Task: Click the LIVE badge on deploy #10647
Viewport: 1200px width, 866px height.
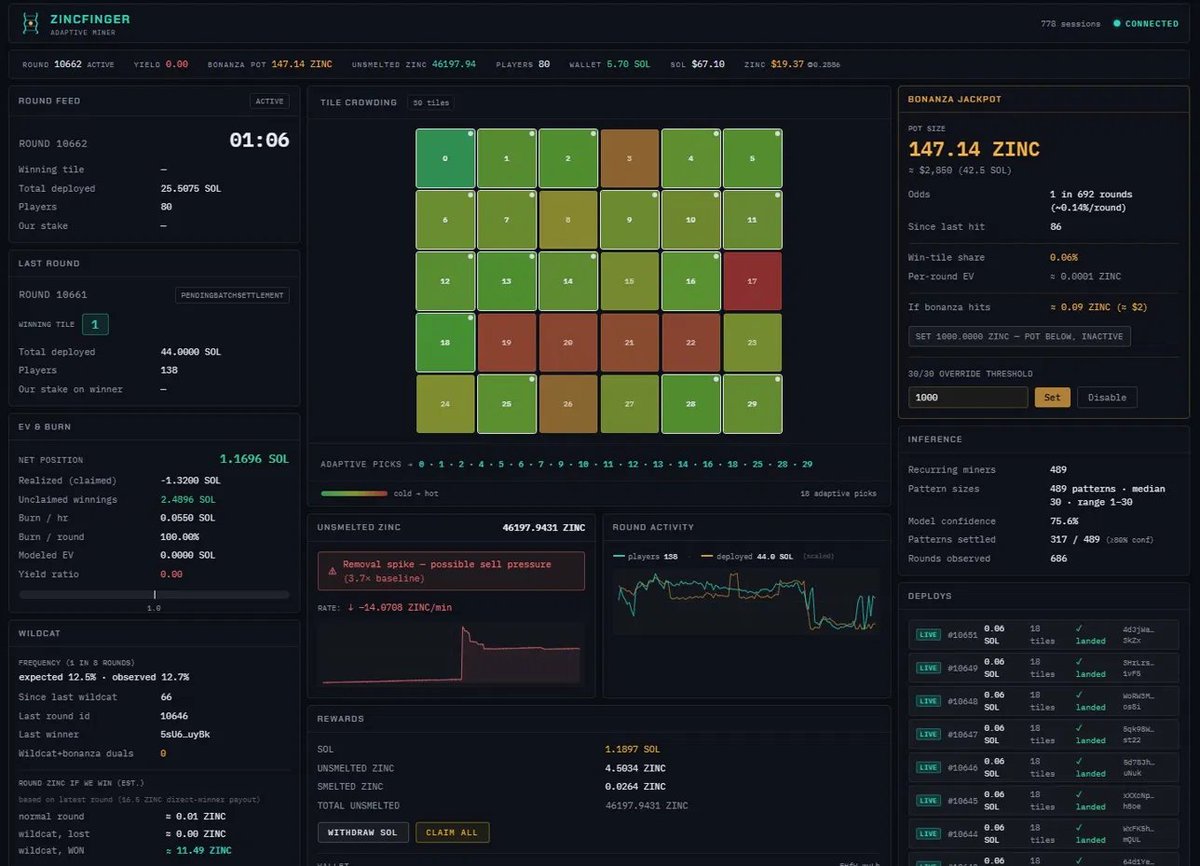Action: click(x=928, y=734)
